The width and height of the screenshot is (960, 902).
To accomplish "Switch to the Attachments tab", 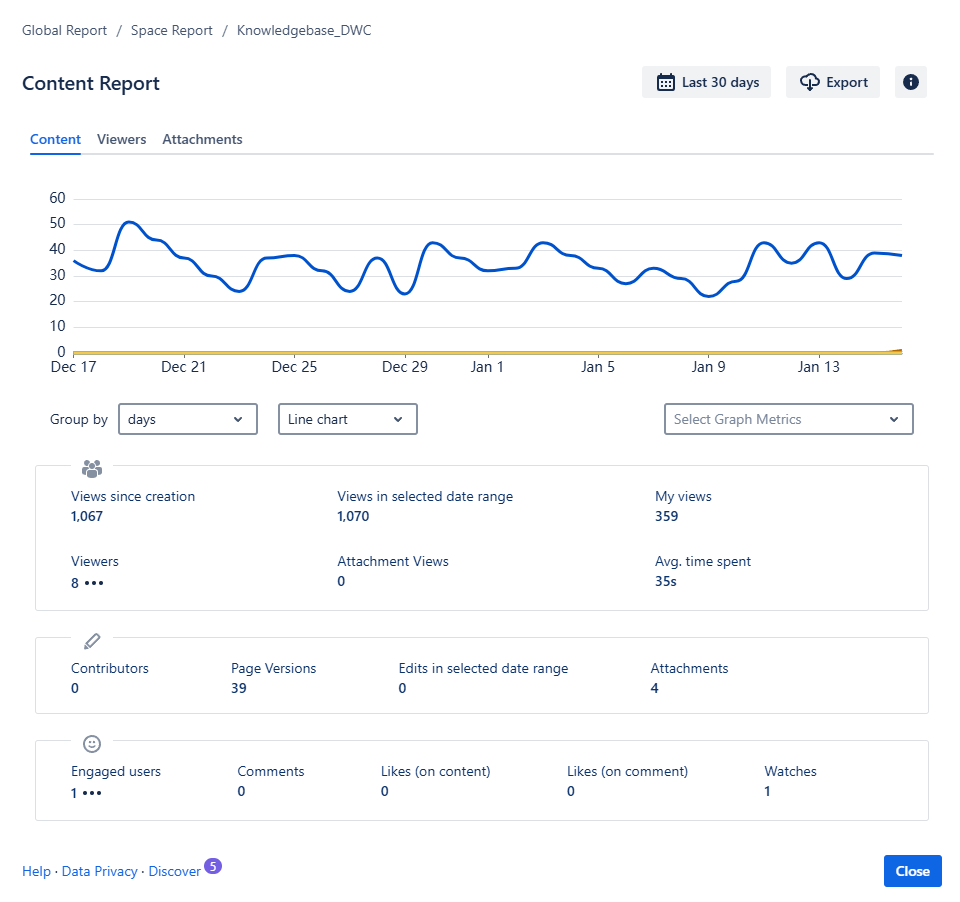I will (202, 139).
